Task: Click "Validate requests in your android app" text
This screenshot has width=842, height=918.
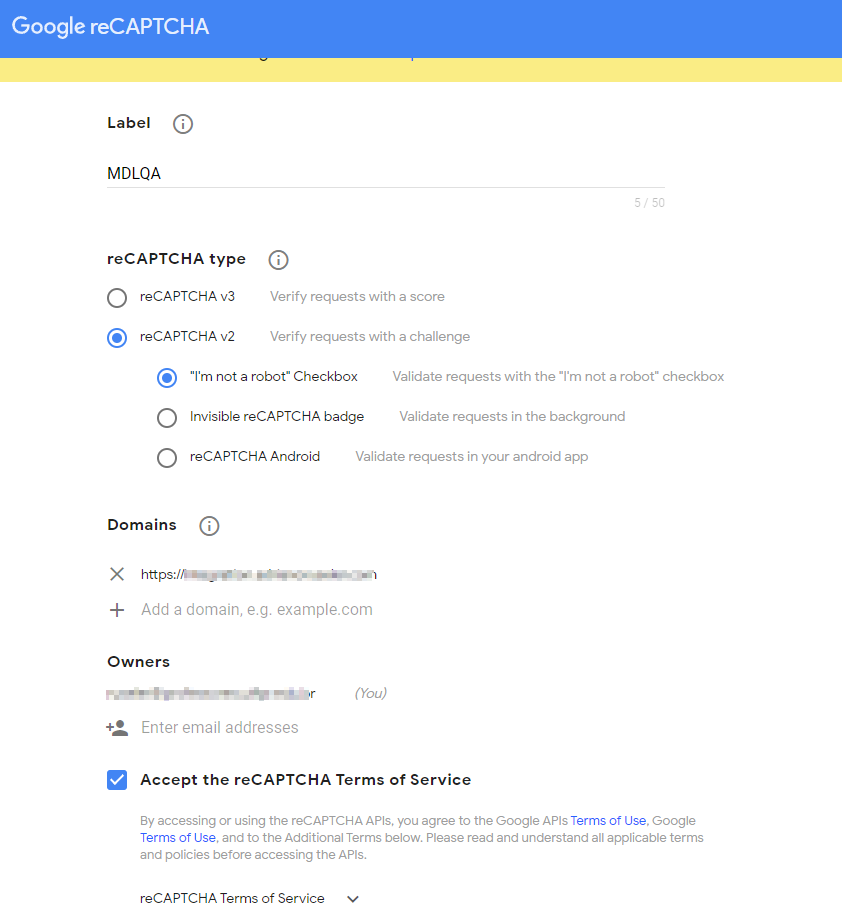Action: point(472,457)
